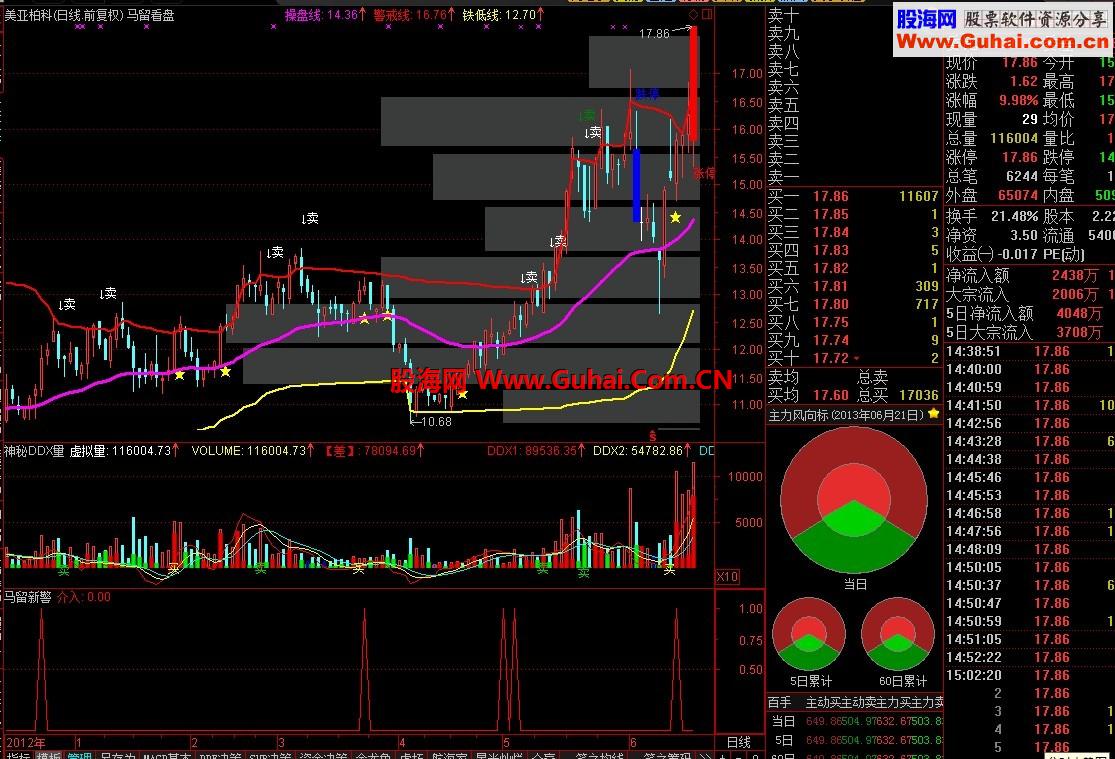The width and height of the screenshot is (1115, 759).
Task: Click the 当日 main-force wind pie chart
Action: (854, 500)
